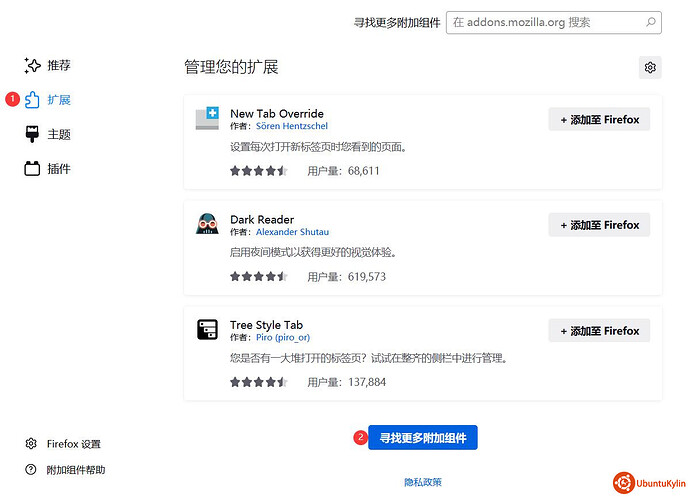Click the plugin block icon beside 插件
Screen dimensions: 690x497
click(32, 169)
